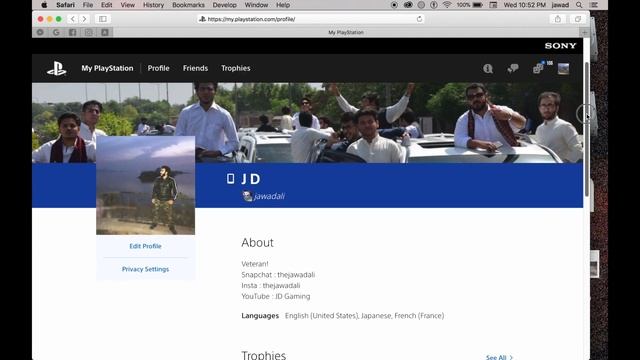Click the SONY logo
The width and height of the screenshot is (640, 360).
(560, 46)
